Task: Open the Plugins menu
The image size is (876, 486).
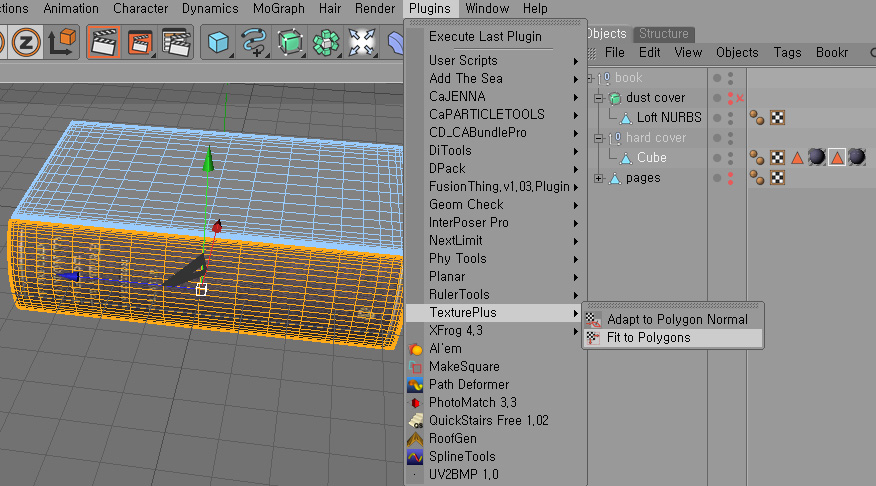Action: tap(430, 8)
